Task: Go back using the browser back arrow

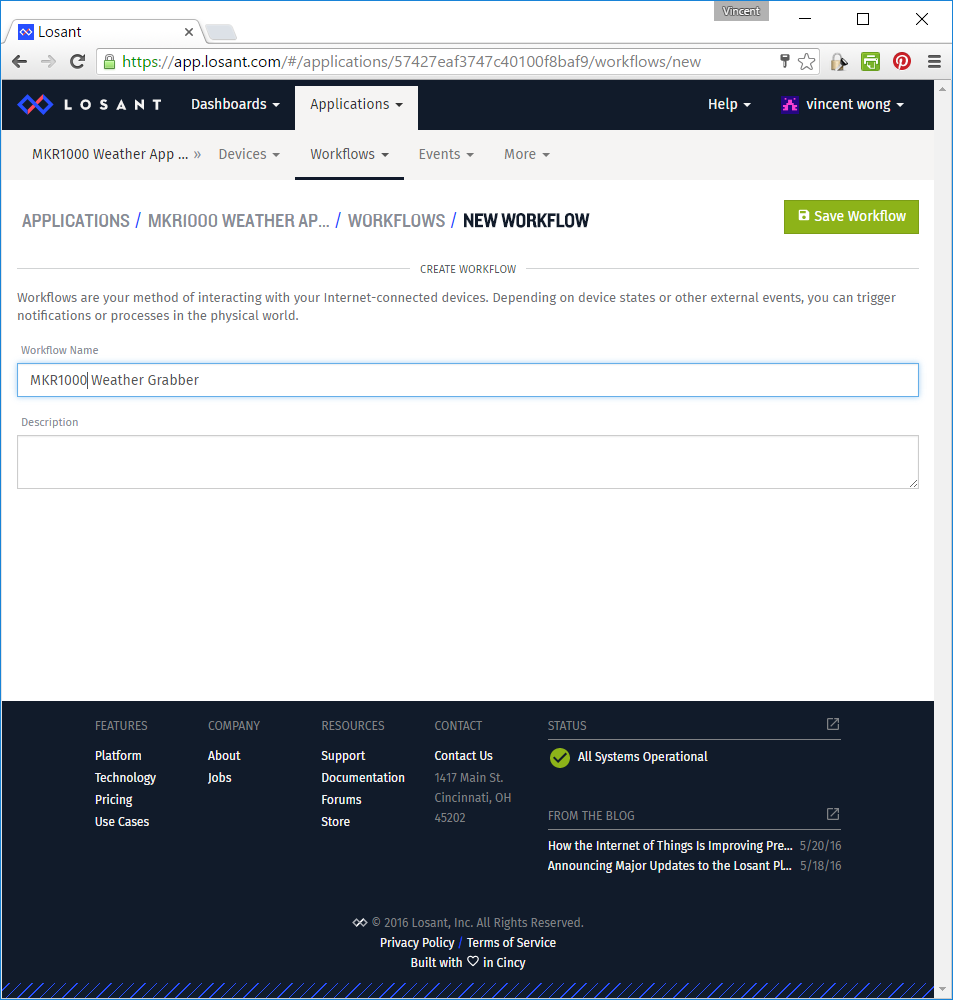Action: click(20, 61)
